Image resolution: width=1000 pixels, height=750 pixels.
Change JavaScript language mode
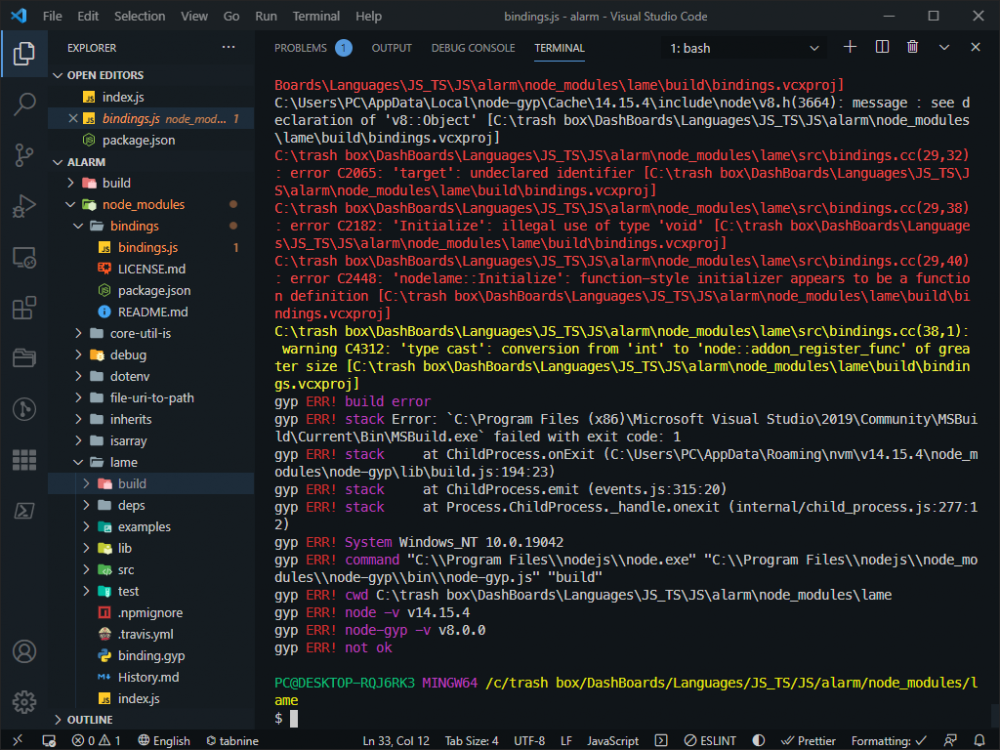coord(613,740)
